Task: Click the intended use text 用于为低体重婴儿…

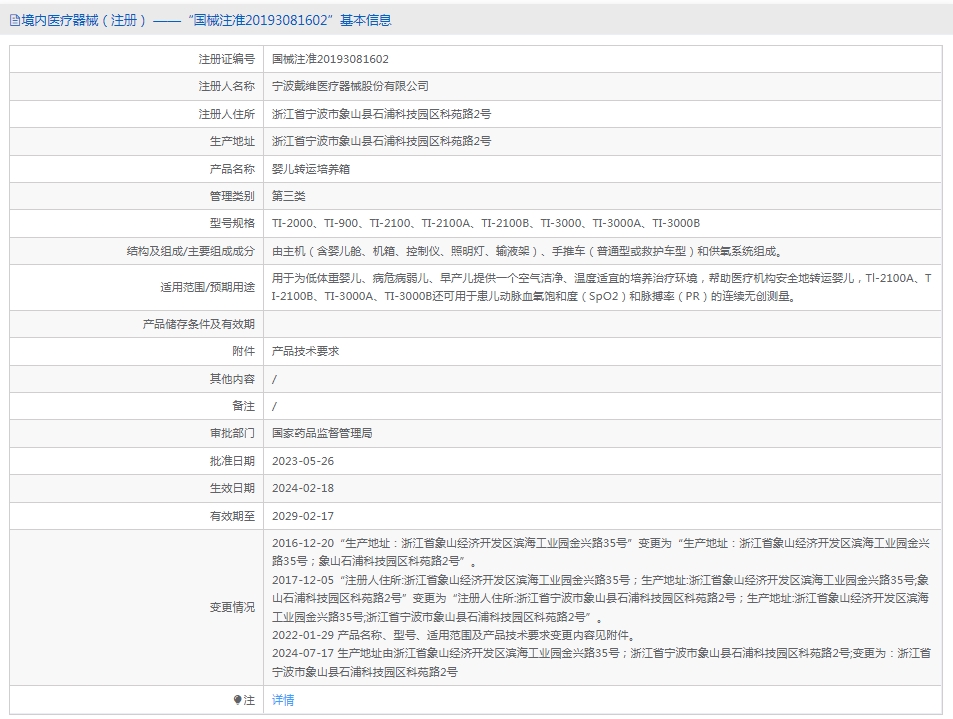Action: pyautogui.click(x=602, y=287)
